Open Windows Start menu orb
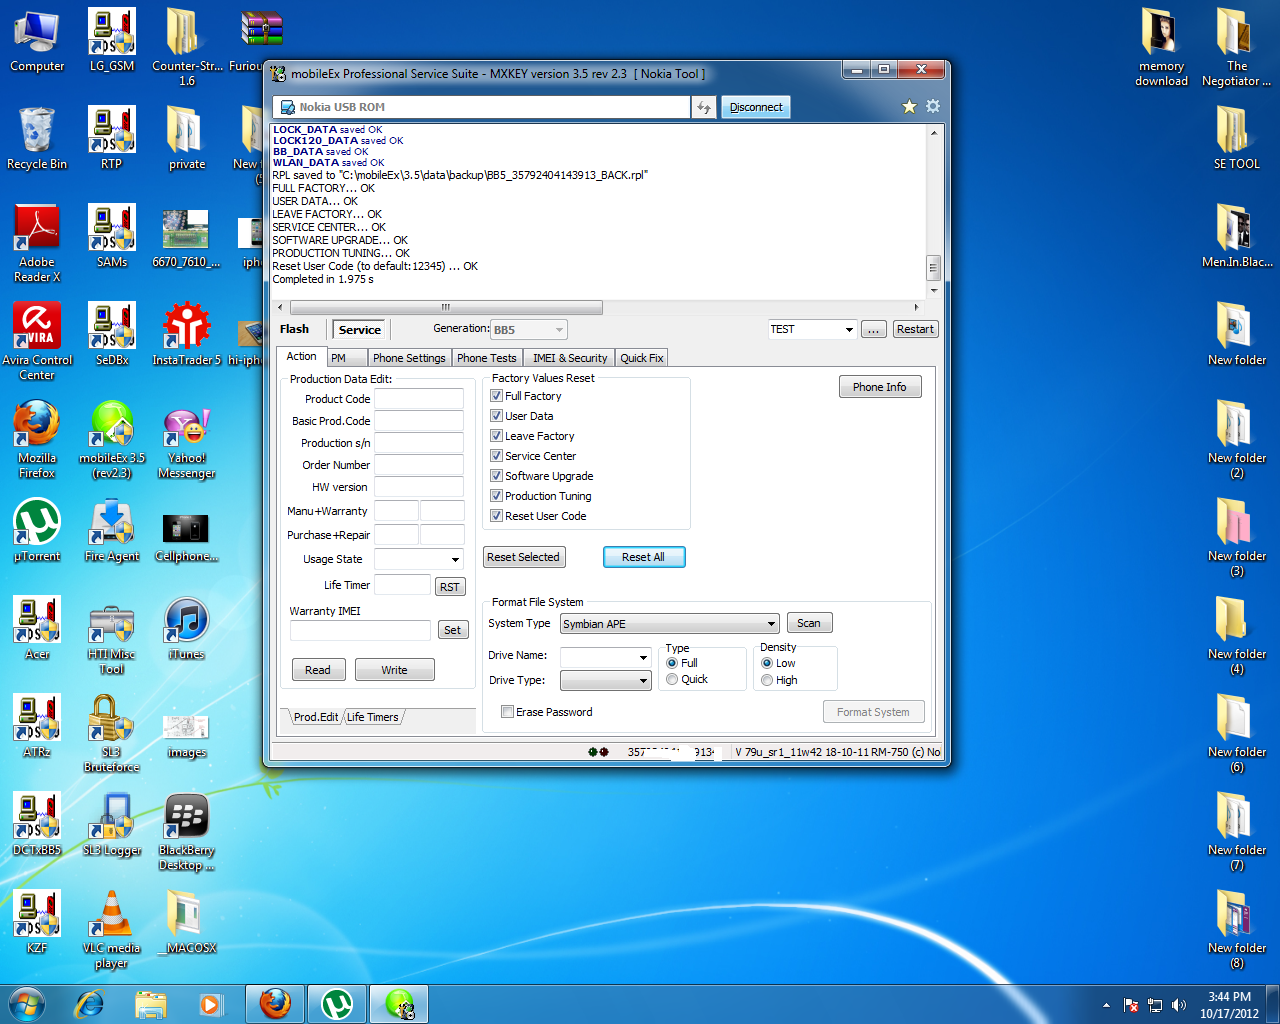Image resolution: width=1280 pixels, height=1024 pixels. [x=27, y=1004]
